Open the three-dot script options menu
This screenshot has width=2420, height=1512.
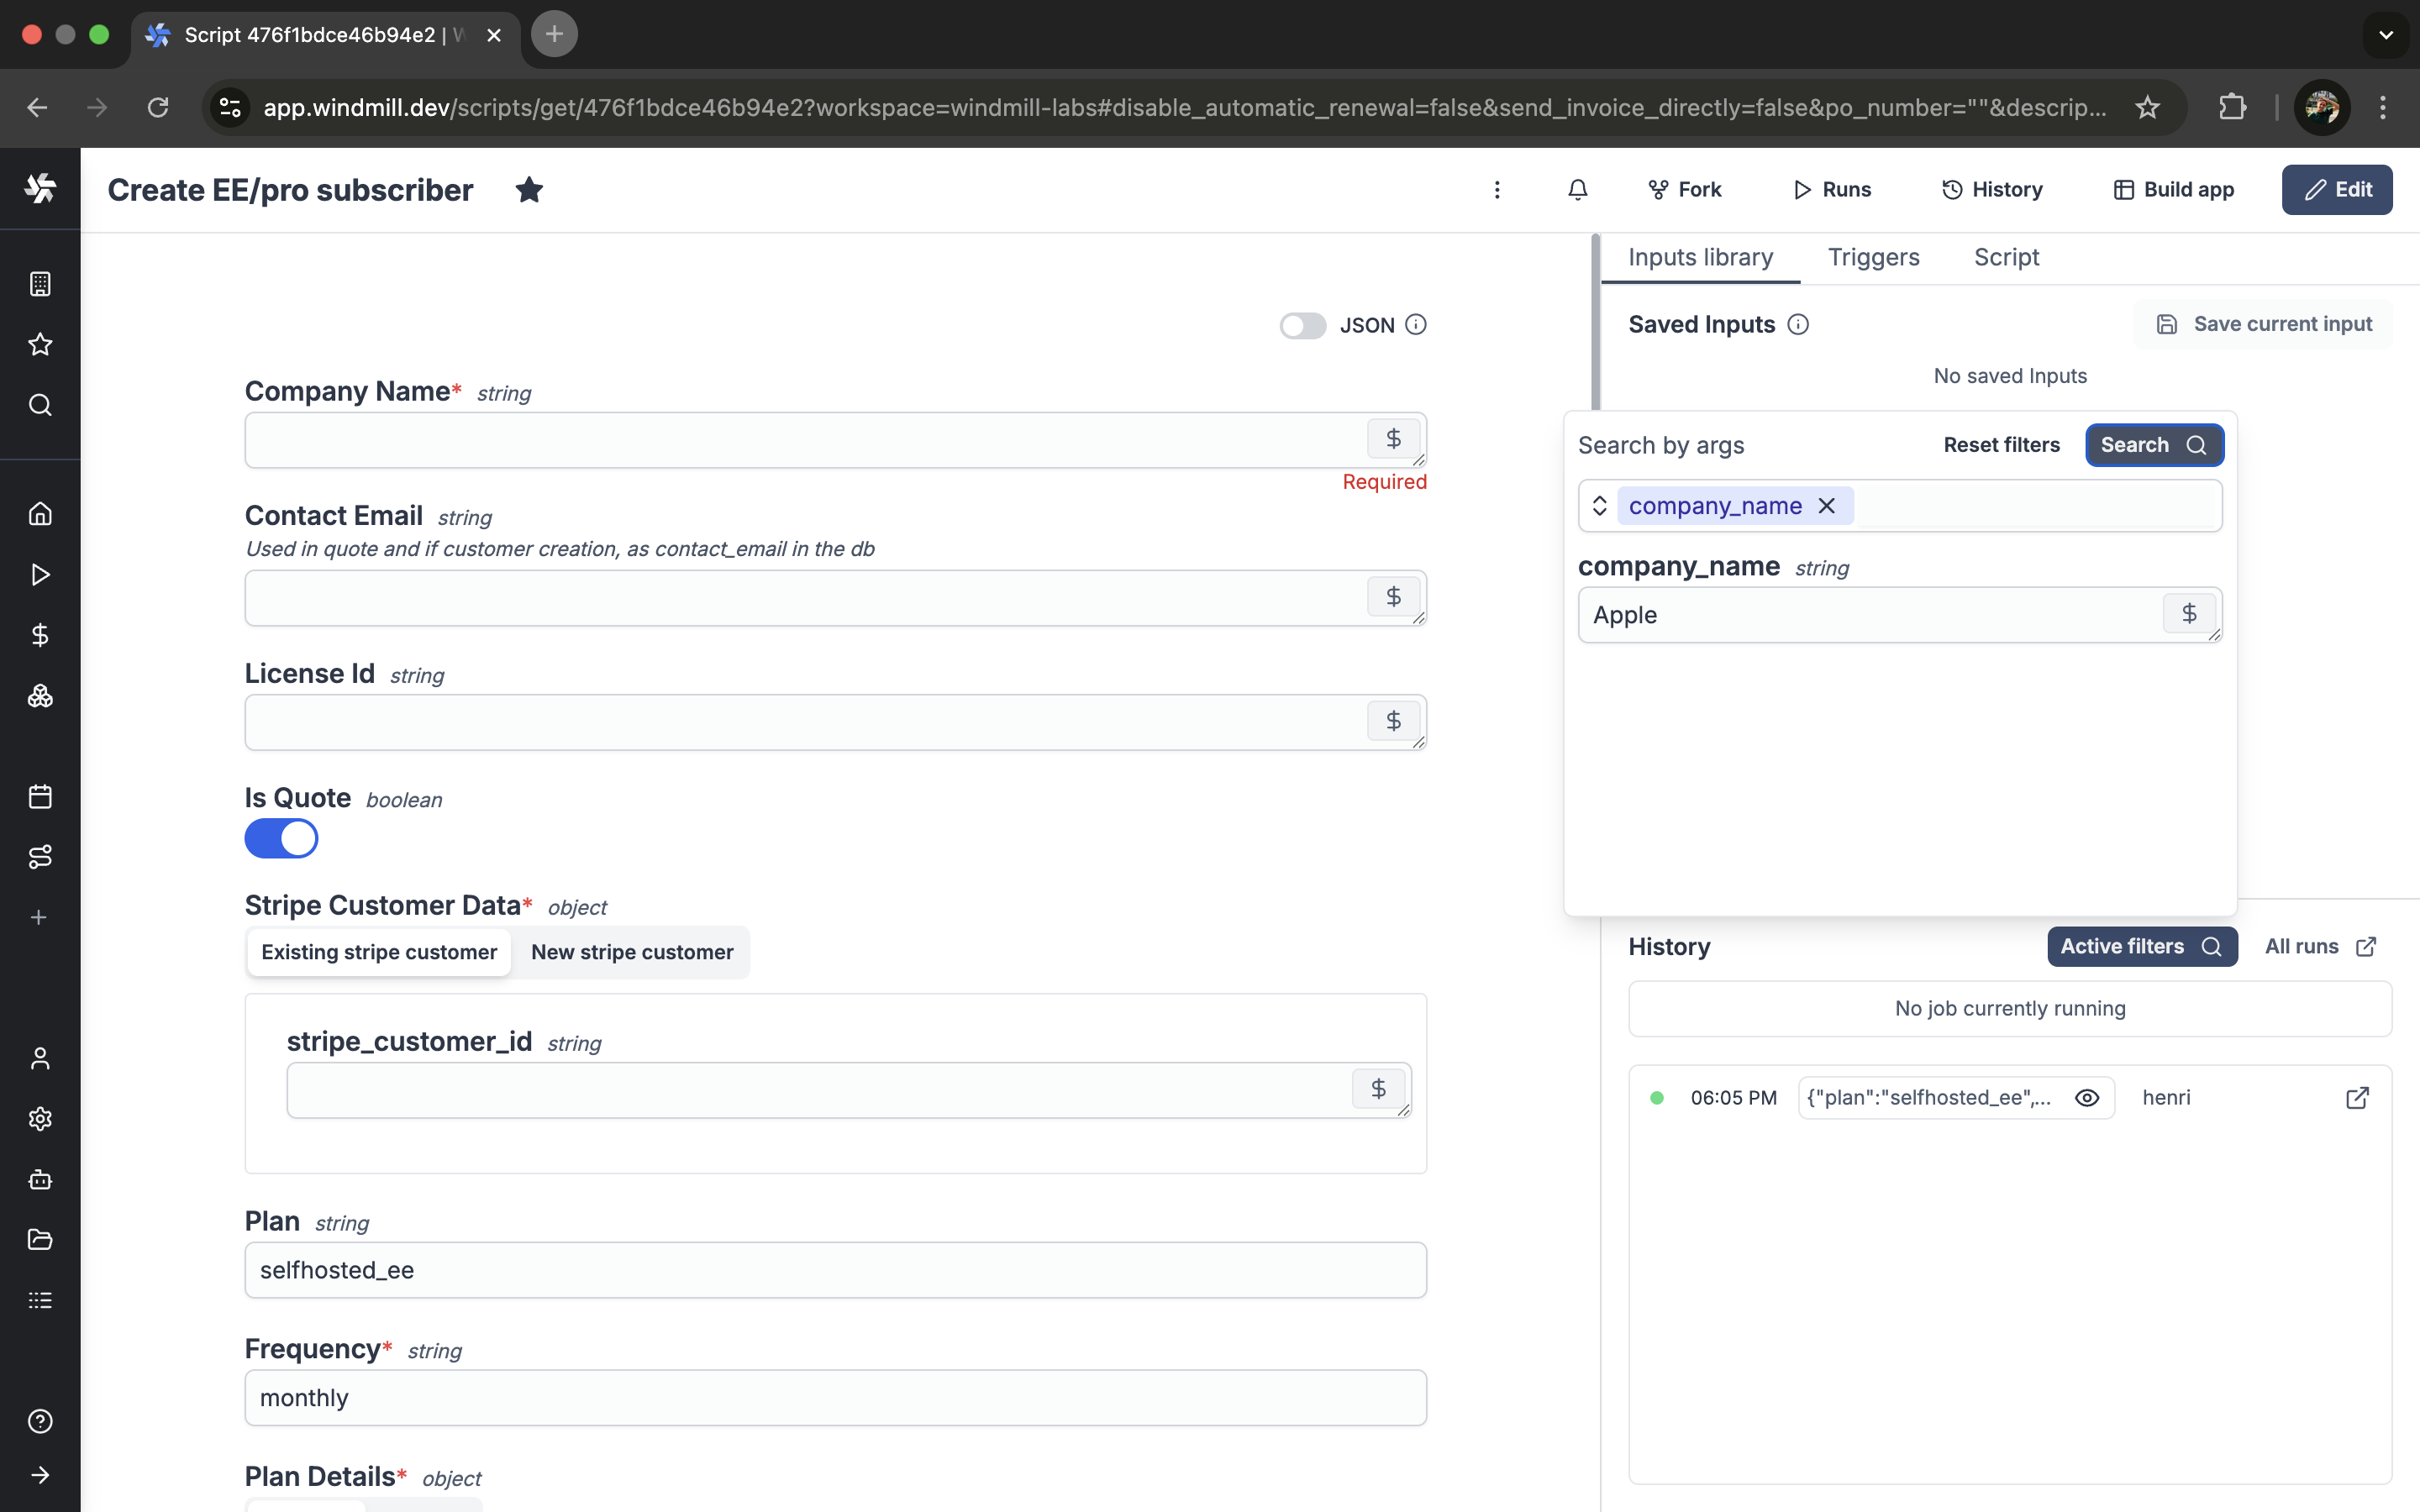point(1496,189)
